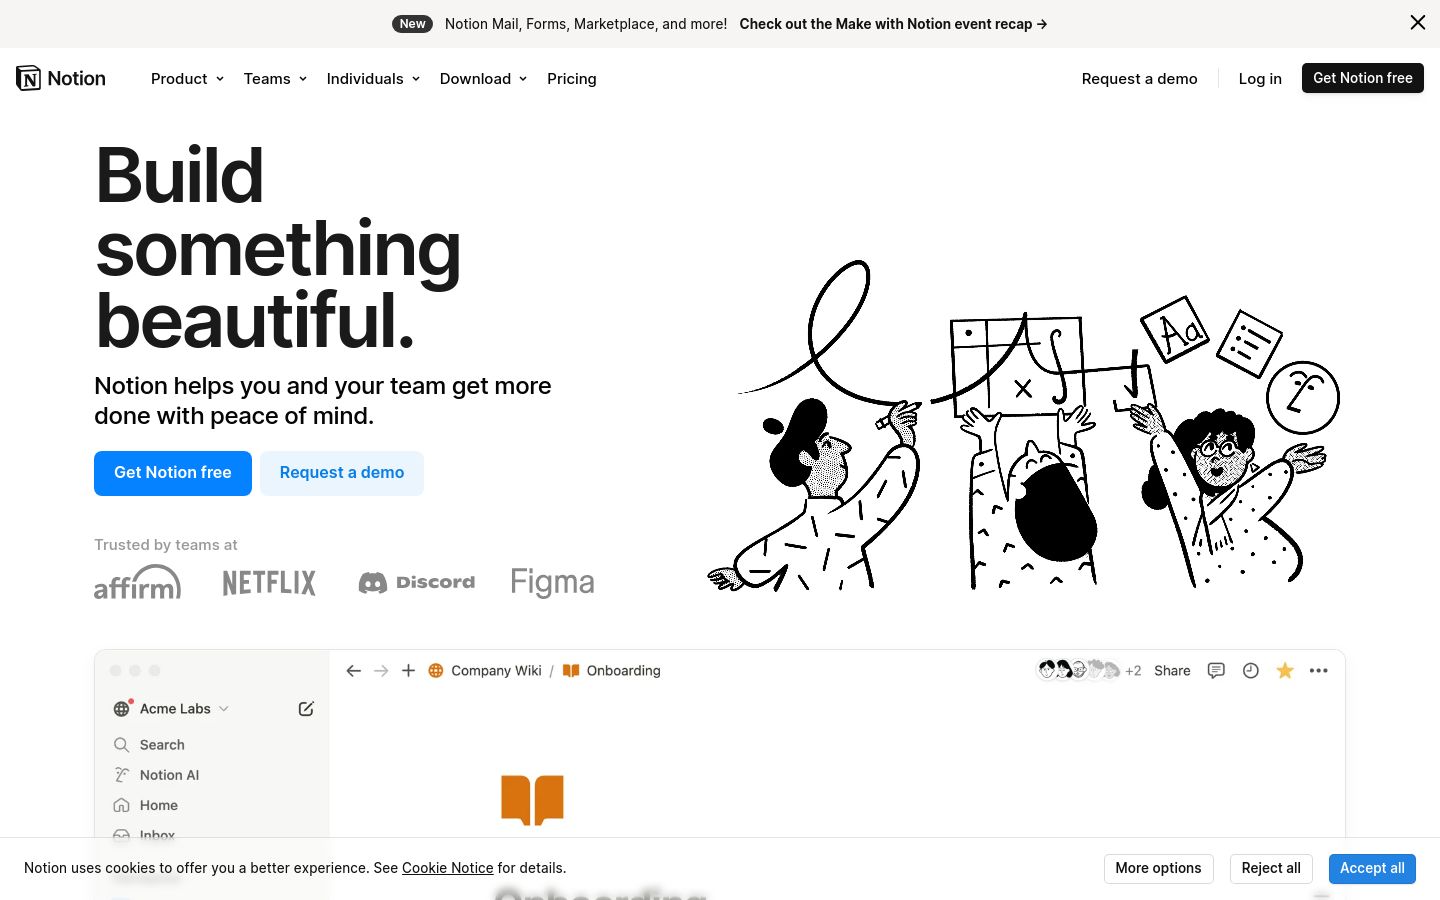The height and width of the screenshot is (900, 1440).
Task: Click Request a demo in the top navigation
Action: click(x=1139, y=79)
